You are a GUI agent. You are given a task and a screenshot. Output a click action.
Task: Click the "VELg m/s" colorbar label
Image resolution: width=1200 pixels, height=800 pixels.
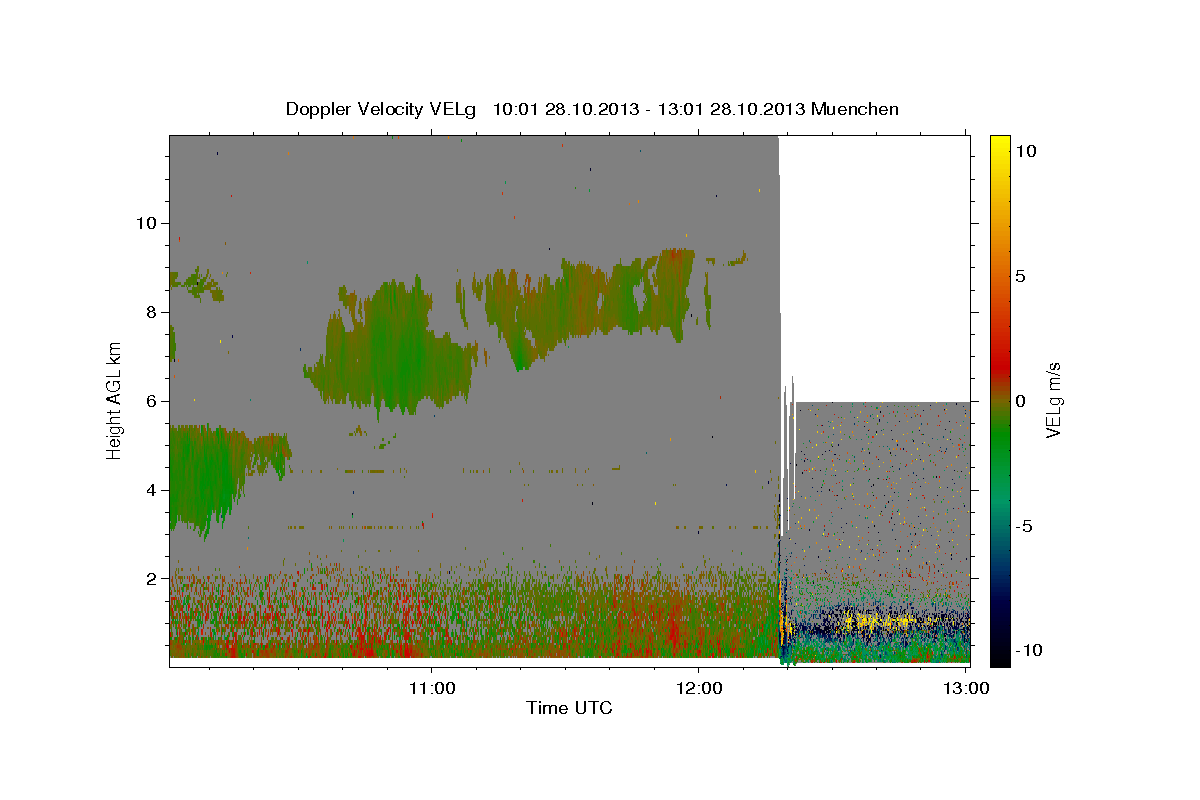pyautogui.click(x=1053, y=399)
